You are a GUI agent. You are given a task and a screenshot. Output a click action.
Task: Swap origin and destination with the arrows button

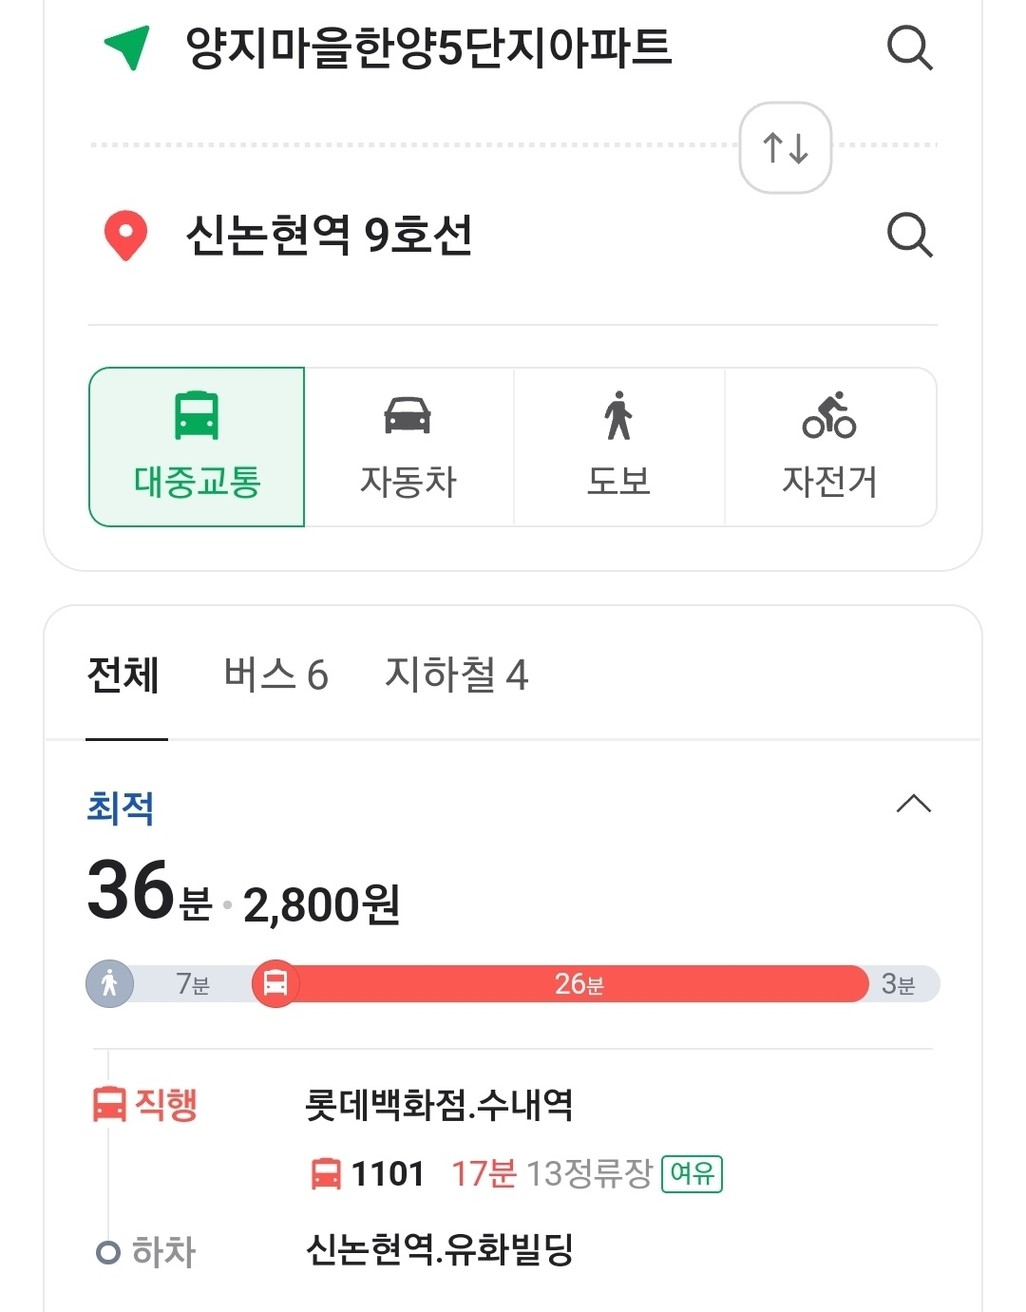(785, 147)
